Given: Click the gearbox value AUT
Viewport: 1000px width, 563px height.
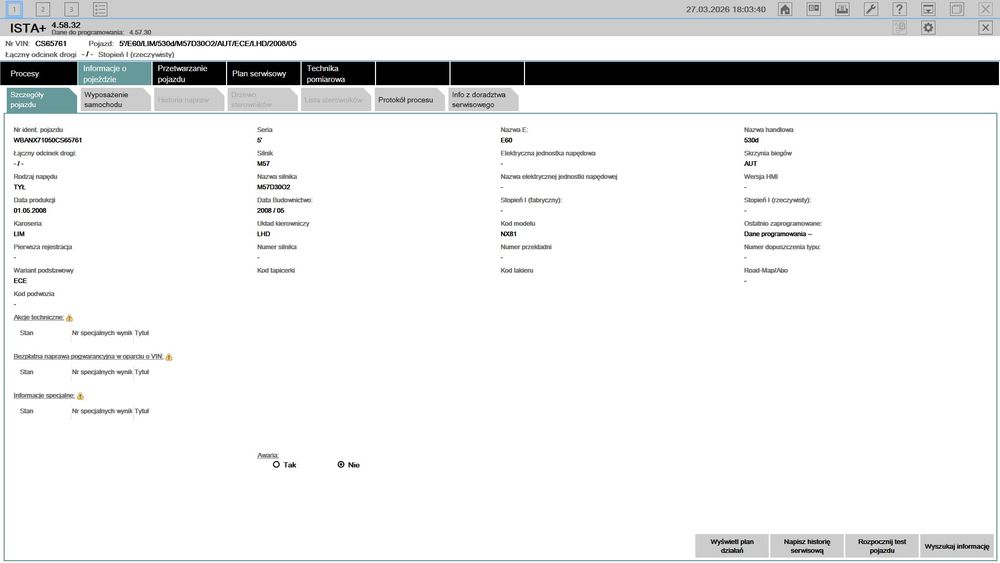Looking at the screenshot, I should 750,164.
